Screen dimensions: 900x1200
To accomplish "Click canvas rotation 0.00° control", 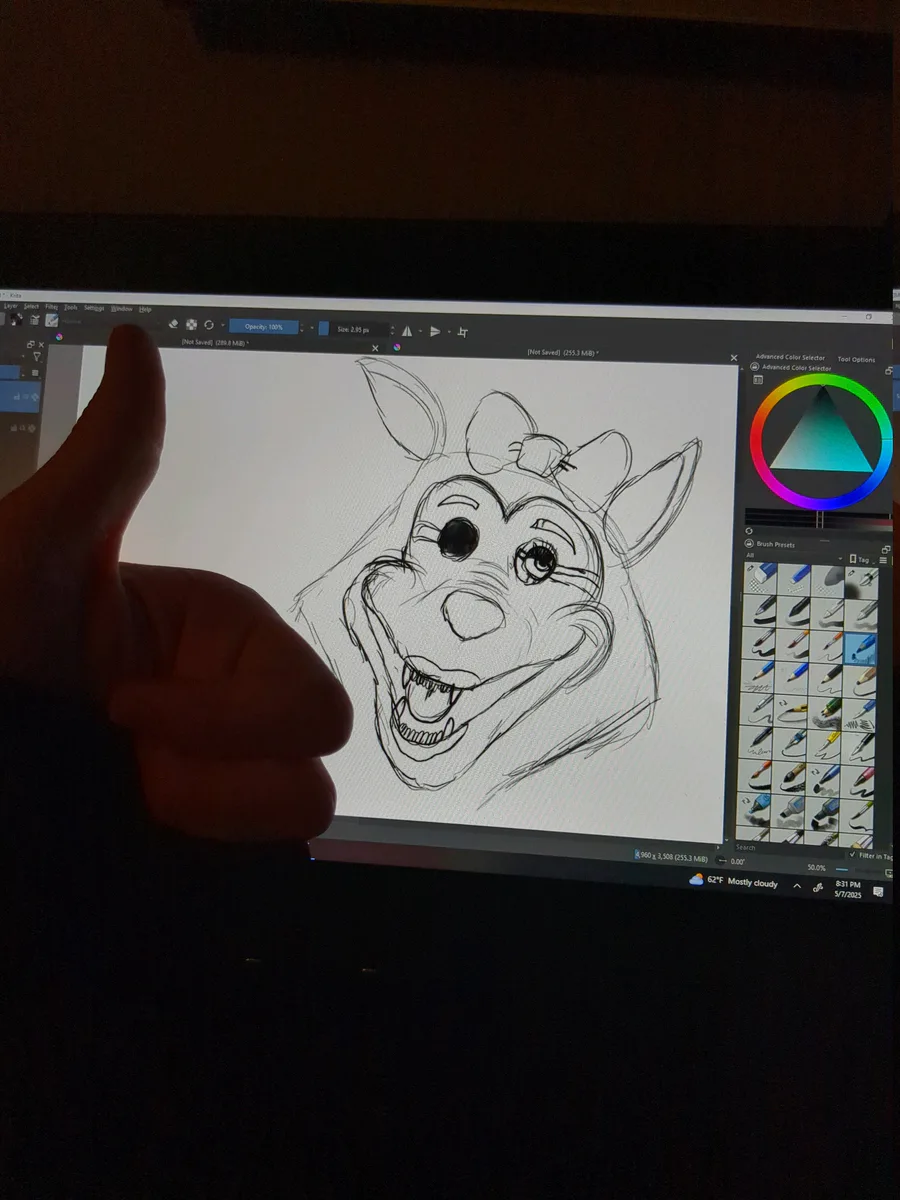I will pyautogui.click(x=739, y=862).
